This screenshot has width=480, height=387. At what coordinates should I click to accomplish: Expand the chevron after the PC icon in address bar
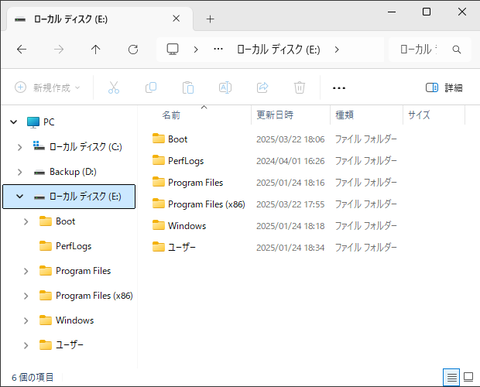click(196, 50)
